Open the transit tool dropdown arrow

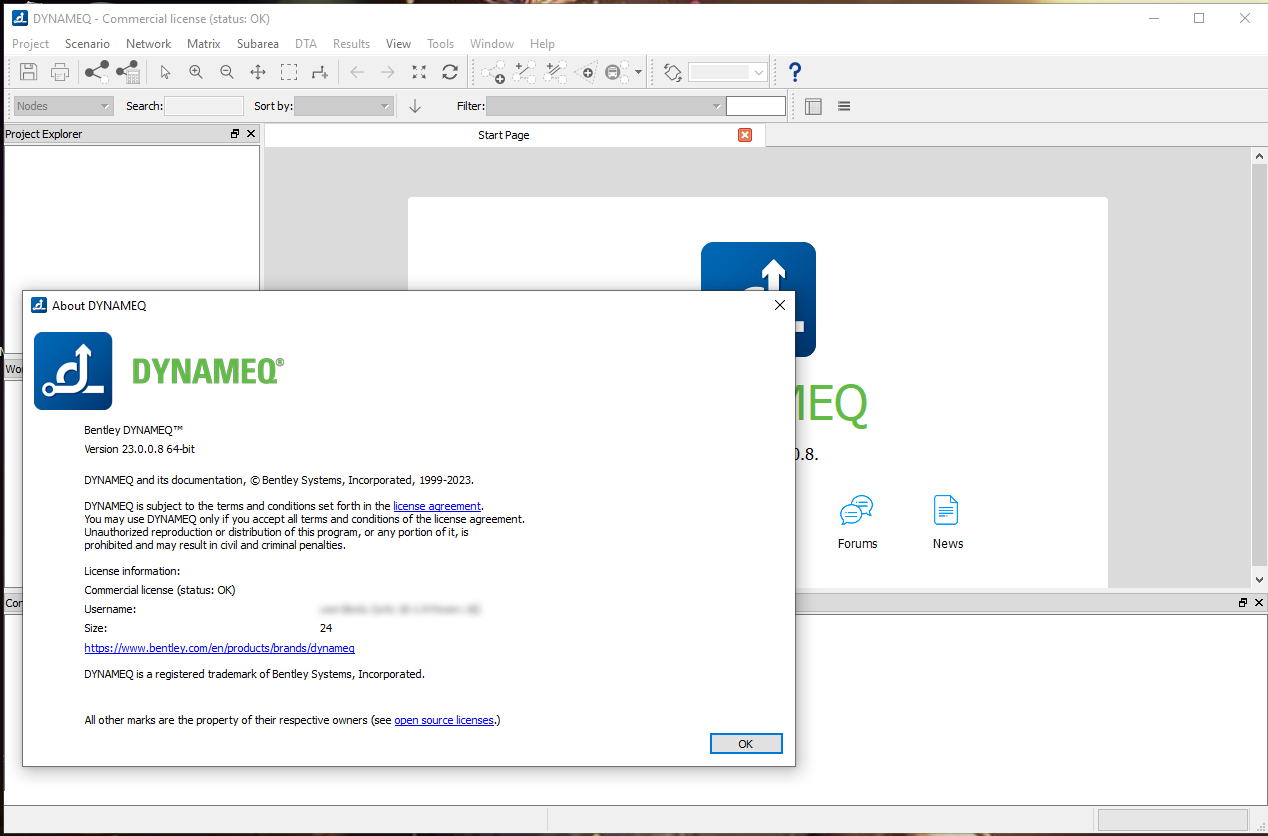tap(638, 72)
